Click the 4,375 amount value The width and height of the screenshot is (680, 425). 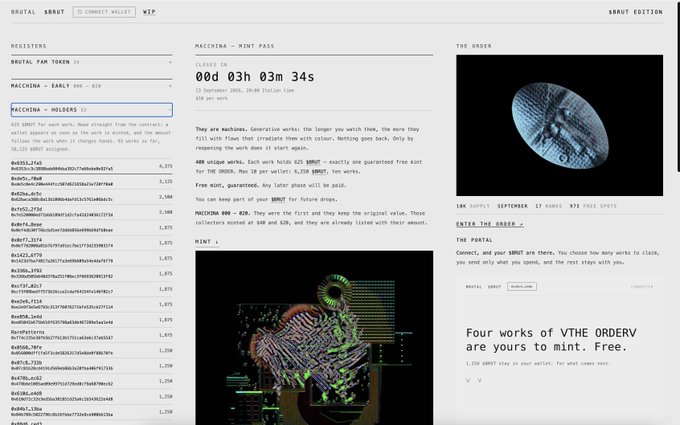click(166, 166)
